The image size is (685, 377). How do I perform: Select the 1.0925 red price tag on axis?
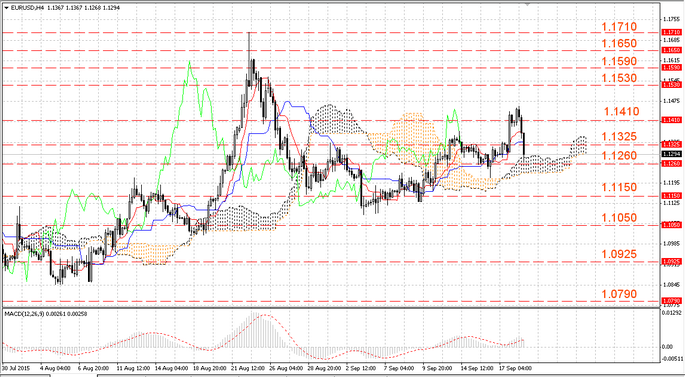point(671,262)
